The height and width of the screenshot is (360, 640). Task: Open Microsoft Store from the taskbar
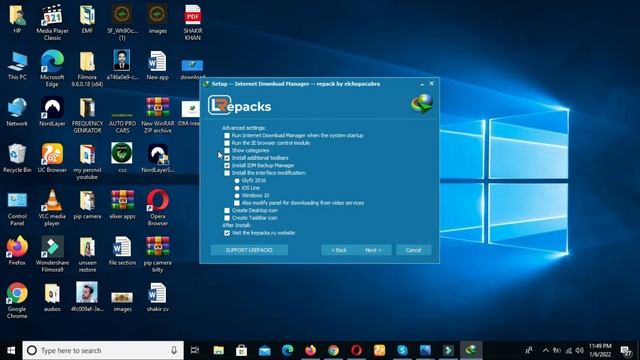click(242, 350)
